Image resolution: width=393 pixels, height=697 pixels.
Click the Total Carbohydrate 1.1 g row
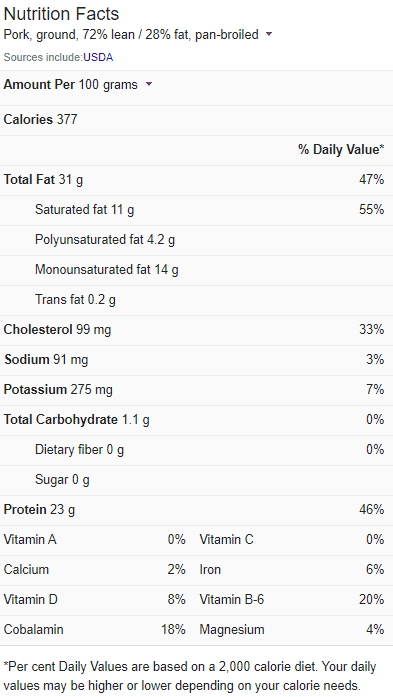pos(196,420)
